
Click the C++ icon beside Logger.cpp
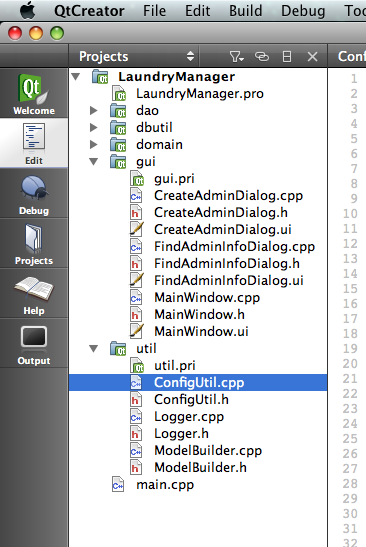[x=136, y=417]
